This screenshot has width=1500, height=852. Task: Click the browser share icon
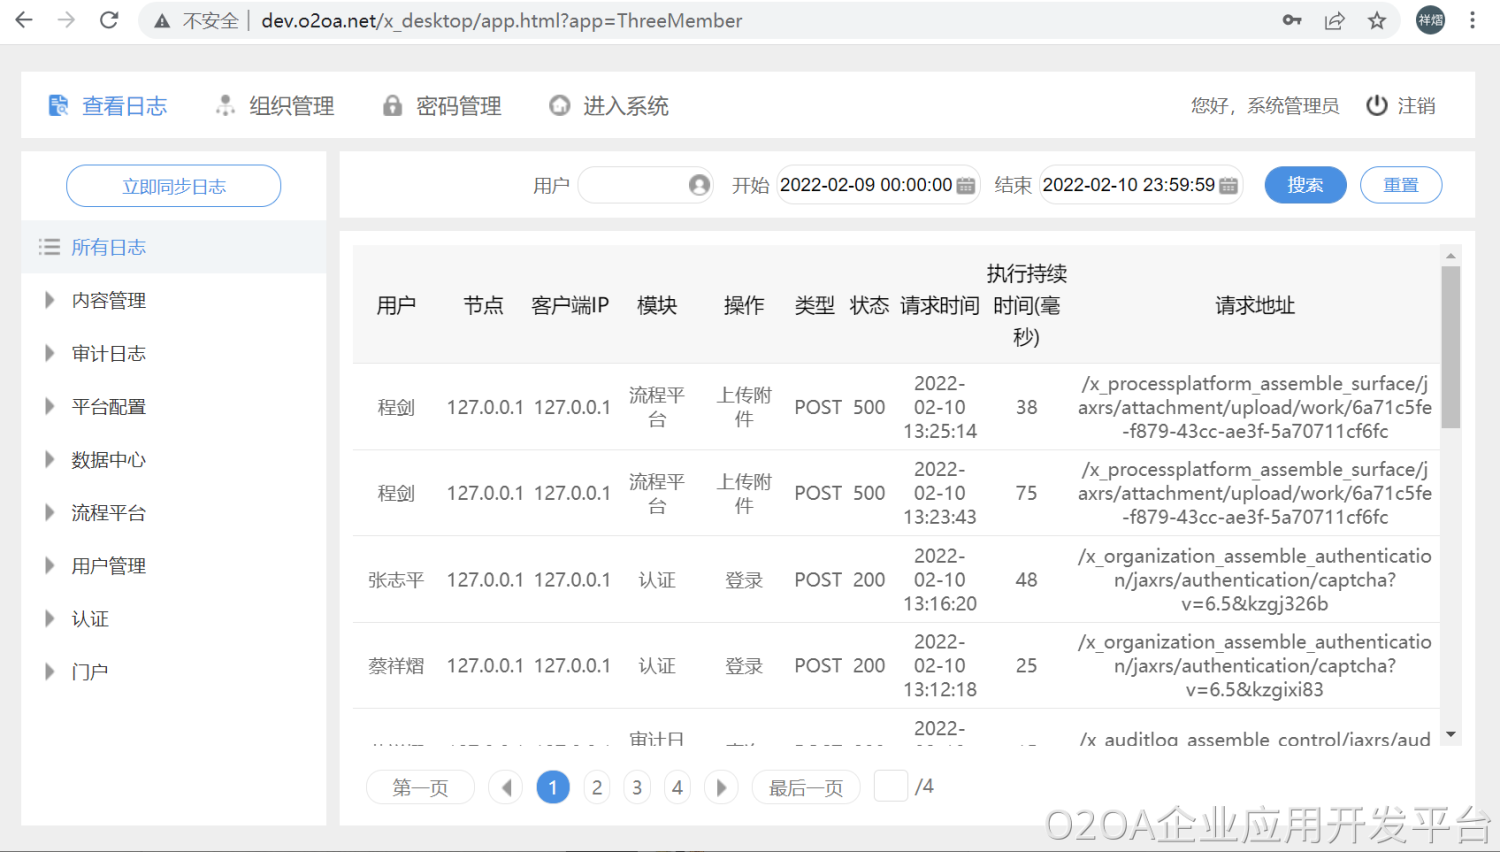click(1334, 21)
